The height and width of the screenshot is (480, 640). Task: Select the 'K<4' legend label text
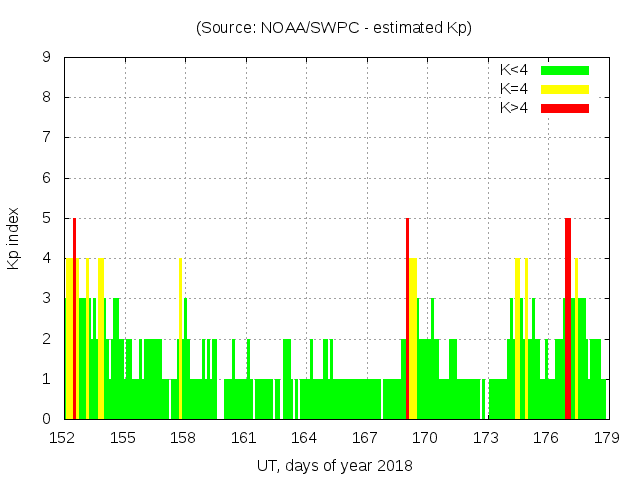(514, 70)
